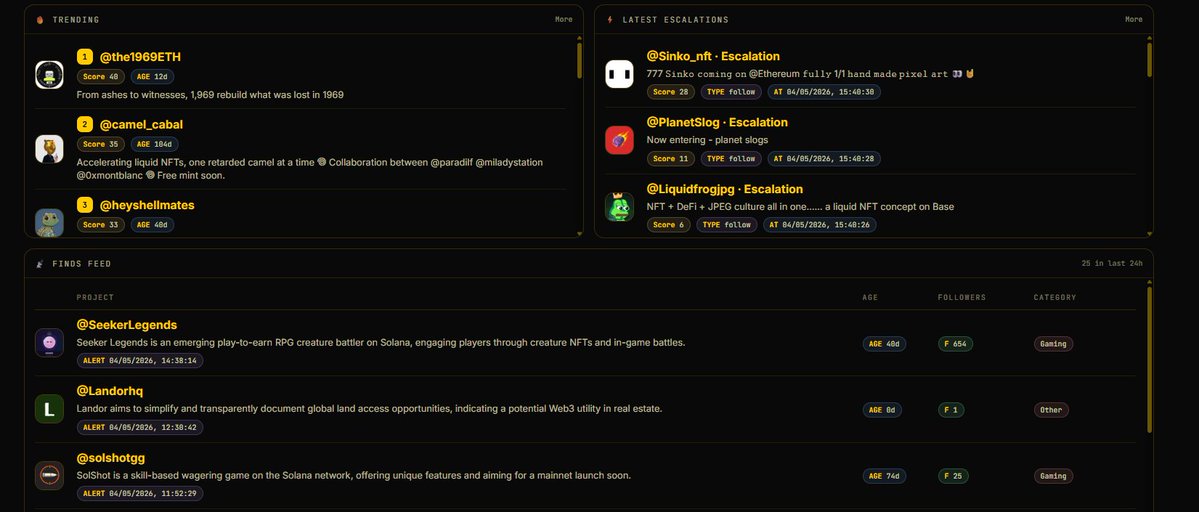This screenshot has height=512, width=1199.
Task: Open the @PlanetSlog red avatar icon
Action: click(619, 141)
